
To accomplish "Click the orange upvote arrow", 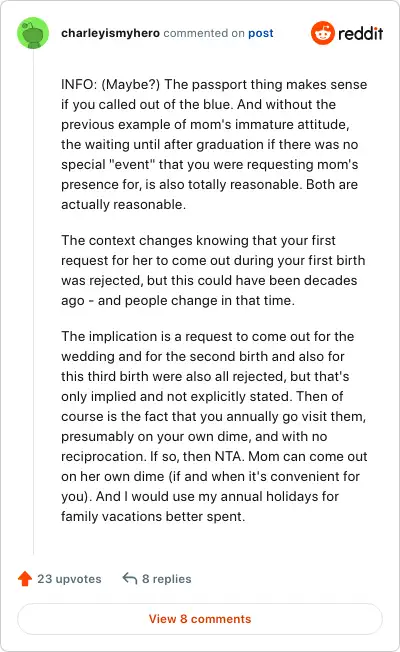I will tap(25, 578).
